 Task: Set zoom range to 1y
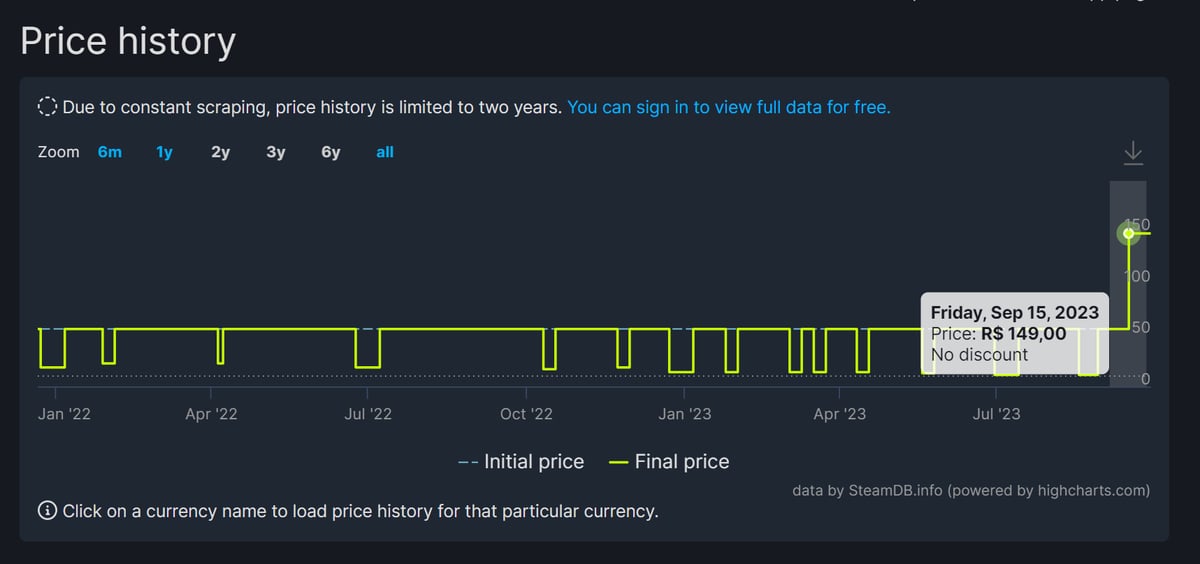point(165,152)
